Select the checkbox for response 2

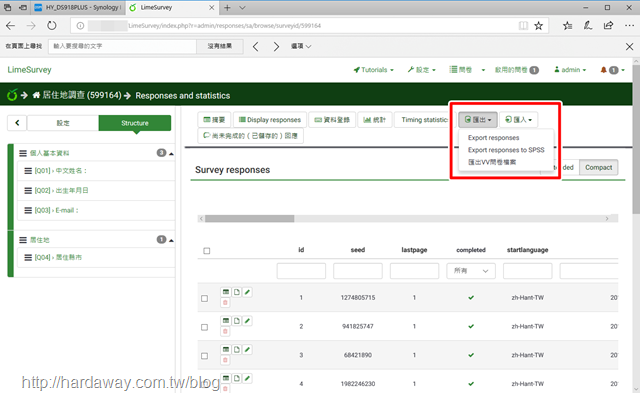click(x=204, y=327)
